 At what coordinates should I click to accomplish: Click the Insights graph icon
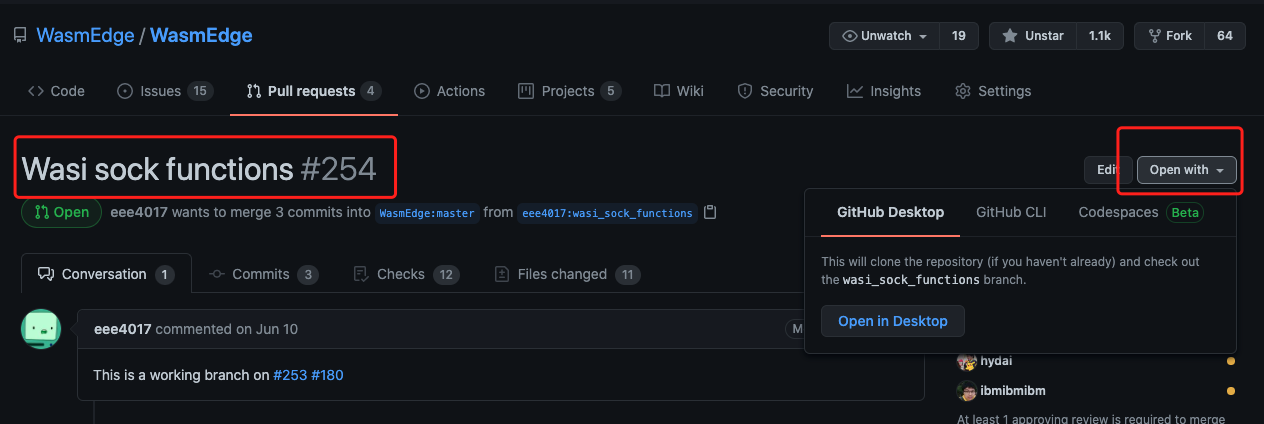pyautogui.click(x=855, y=91)
